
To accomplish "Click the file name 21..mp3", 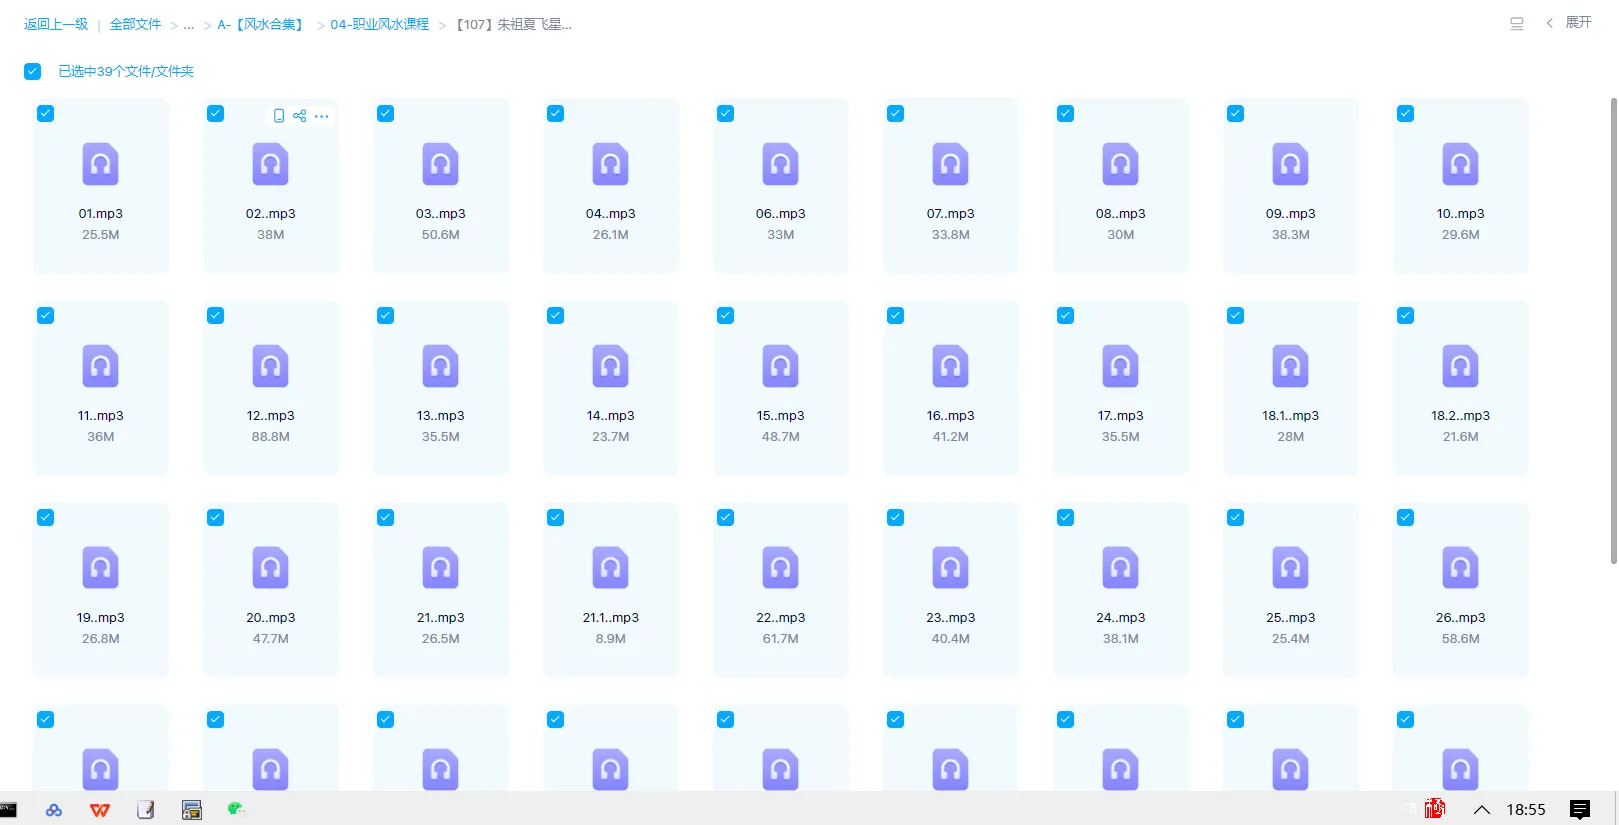I will [440, 618].
